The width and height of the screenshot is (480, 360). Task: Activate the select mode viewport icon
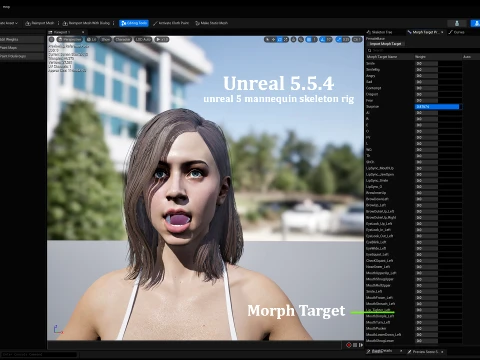tap(267, 39)
